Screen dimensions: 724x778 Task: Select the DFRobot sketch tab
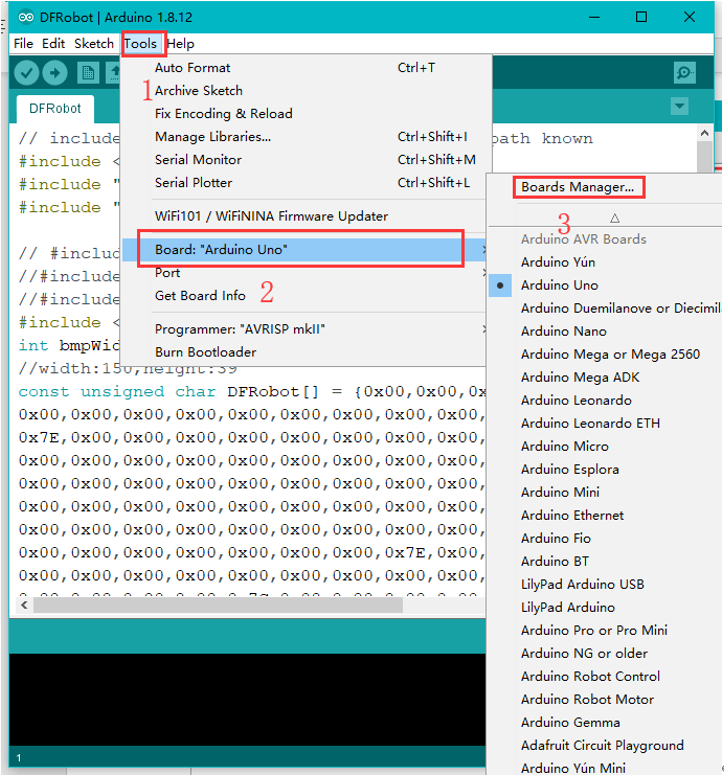pos(55,109)
